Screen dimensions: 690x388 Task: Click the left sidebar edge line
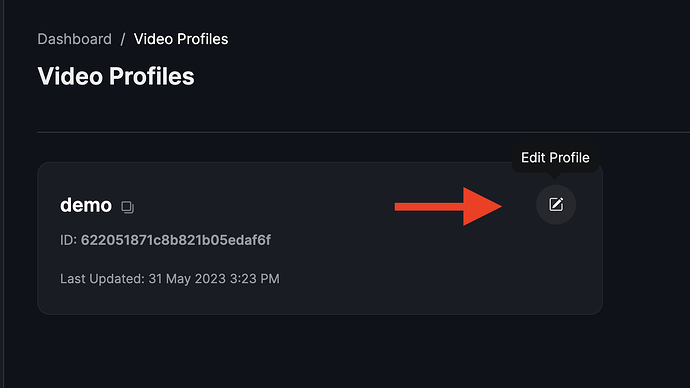pyautogui.click(x=4, y=194)
